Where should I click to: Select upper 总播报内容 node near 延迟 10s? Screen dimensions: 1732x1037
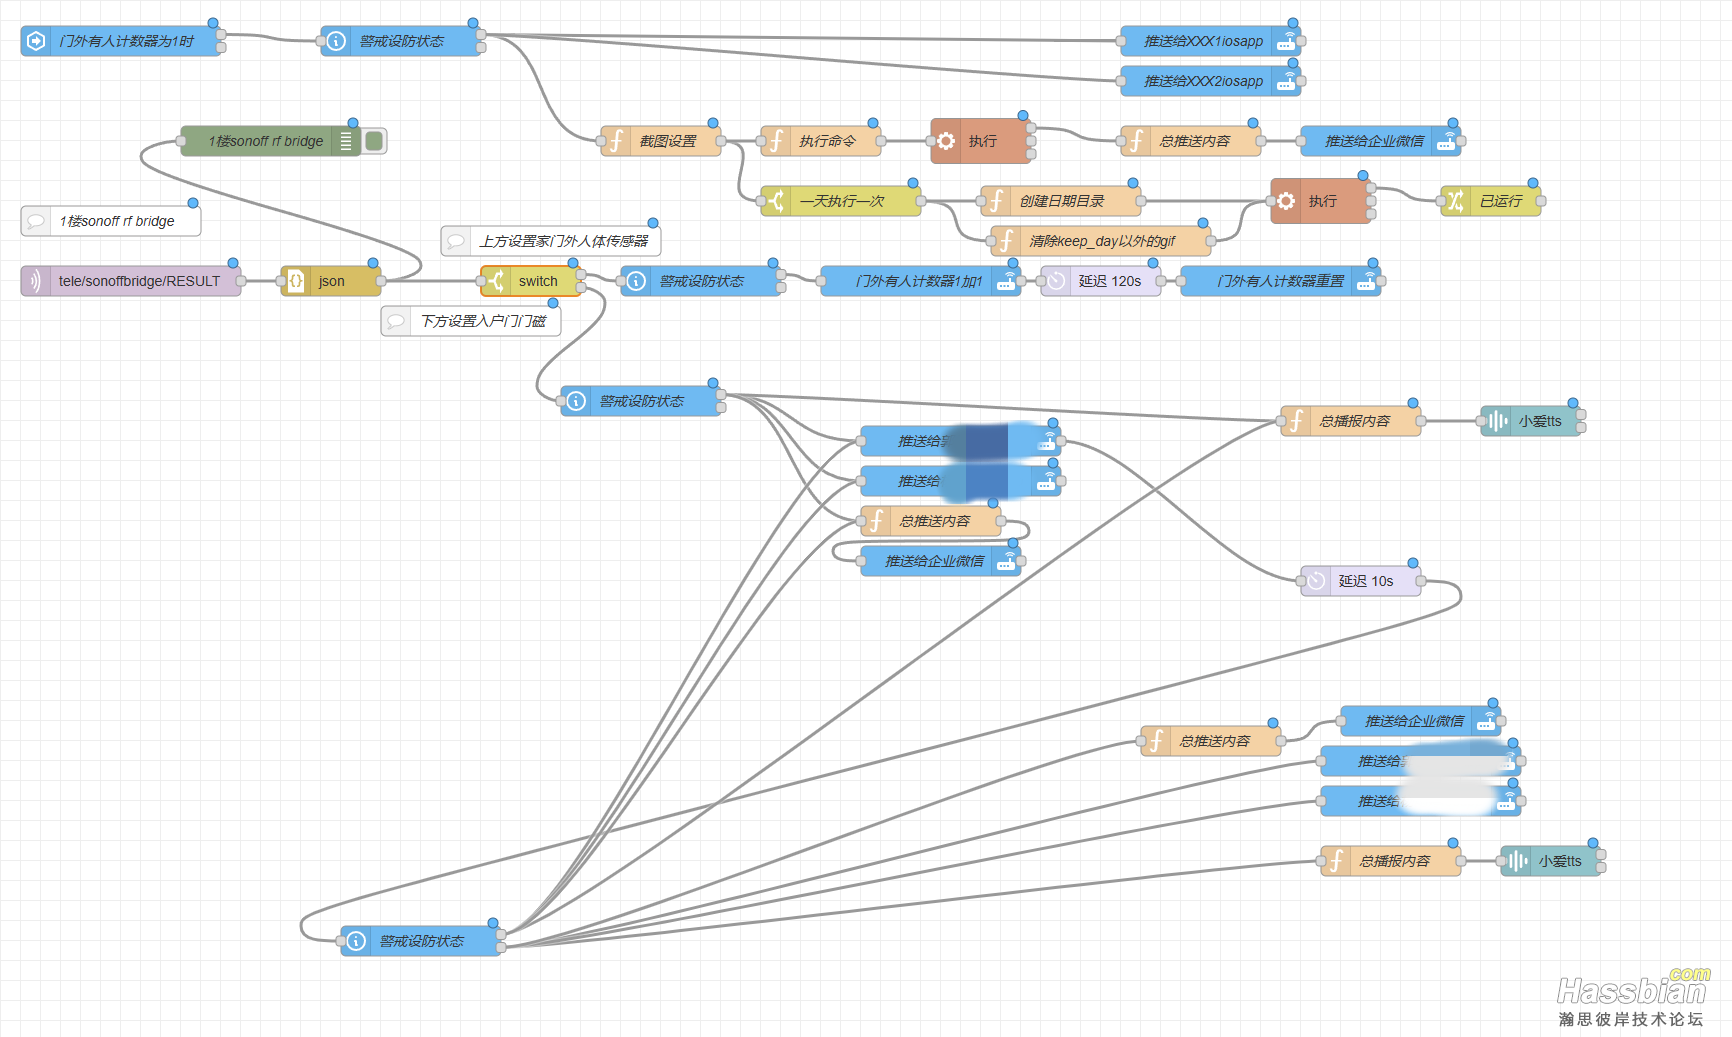[1350, 421]
